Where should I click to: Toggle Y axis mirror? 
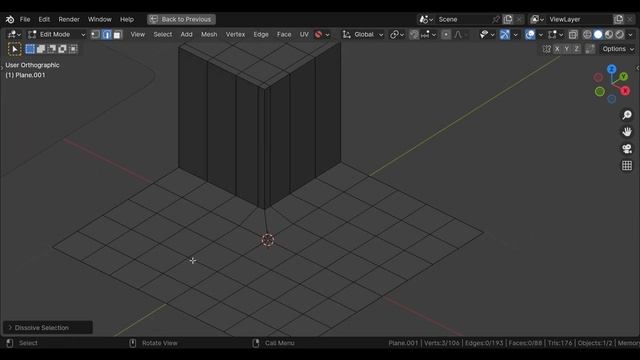pos(567,49)
